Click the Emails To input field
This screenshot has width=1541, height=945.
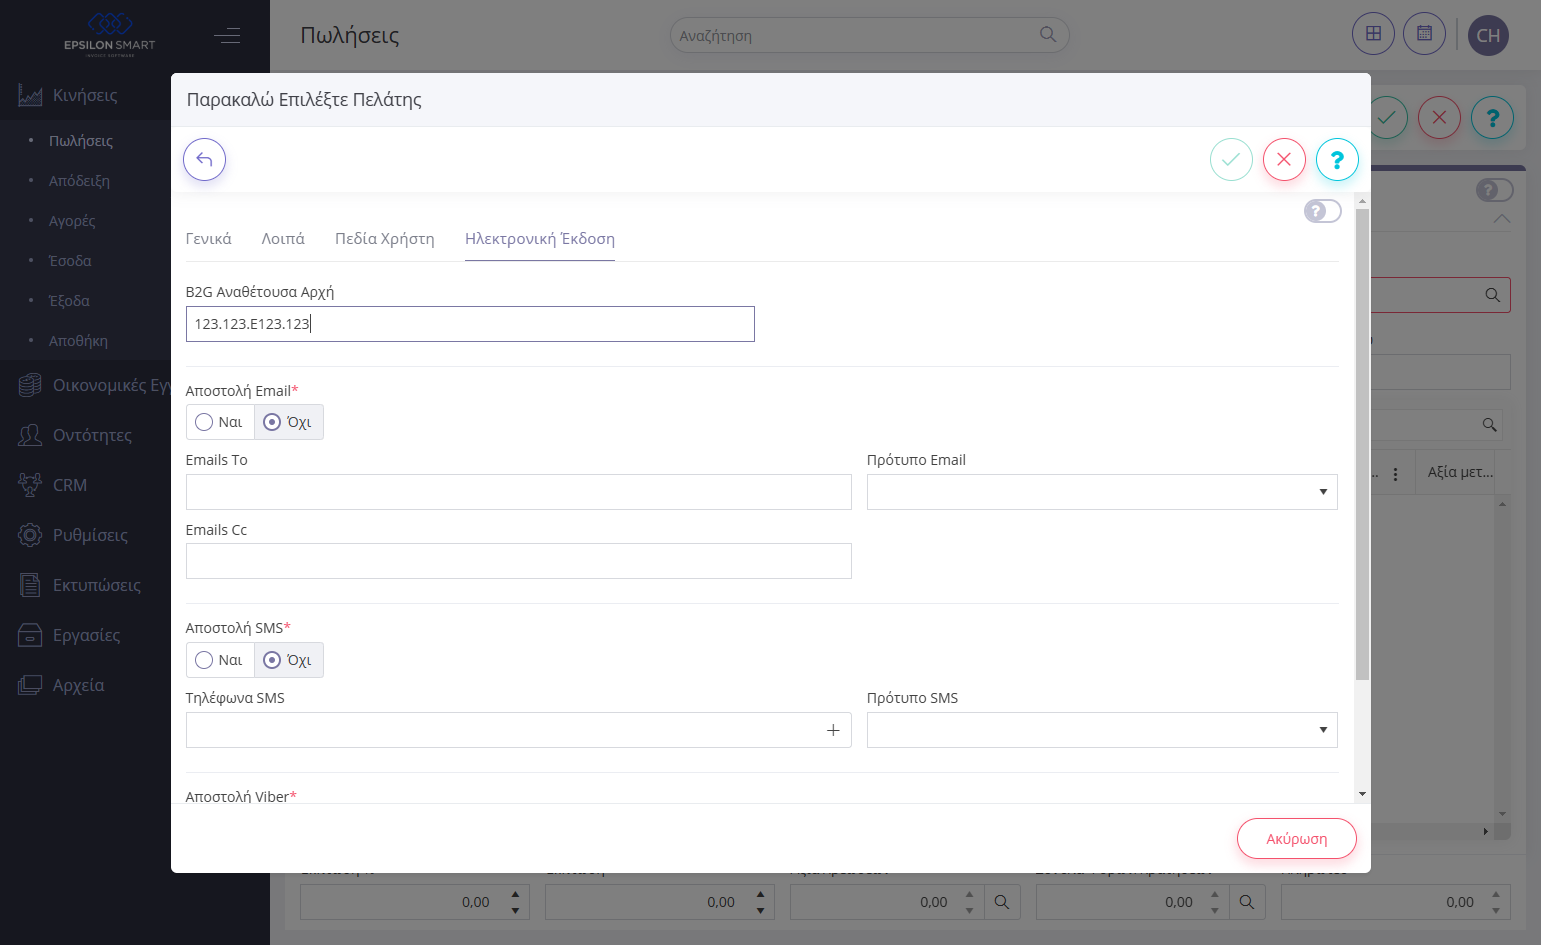519,492
